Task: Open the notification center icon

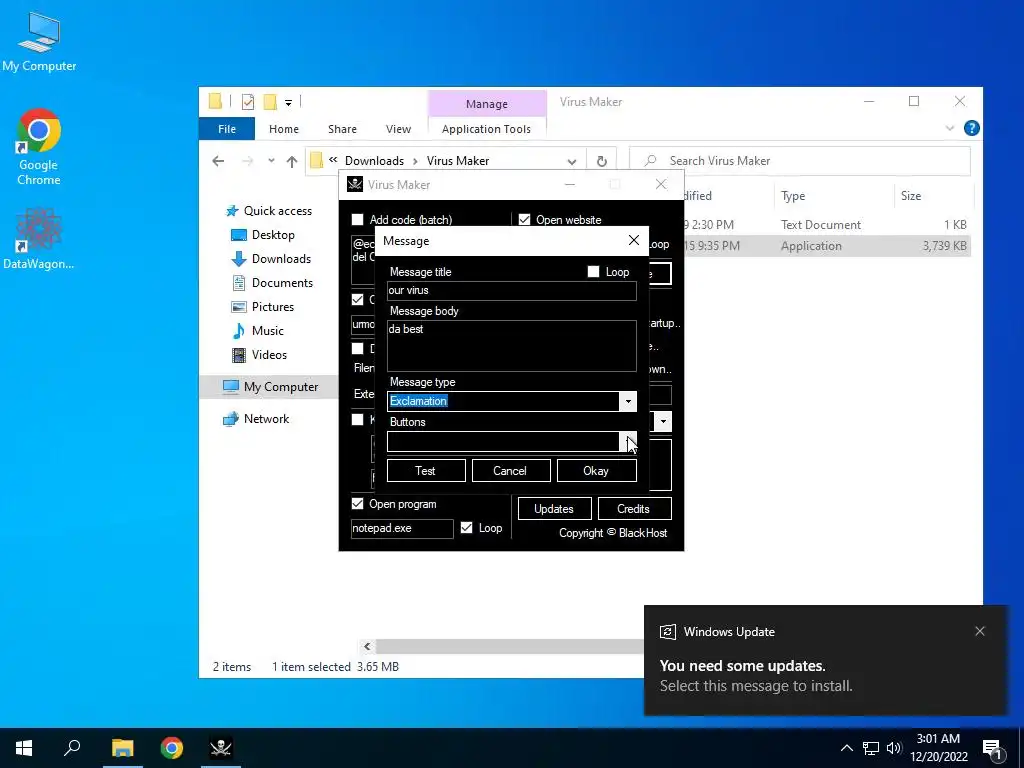Action: click(993, 749)
